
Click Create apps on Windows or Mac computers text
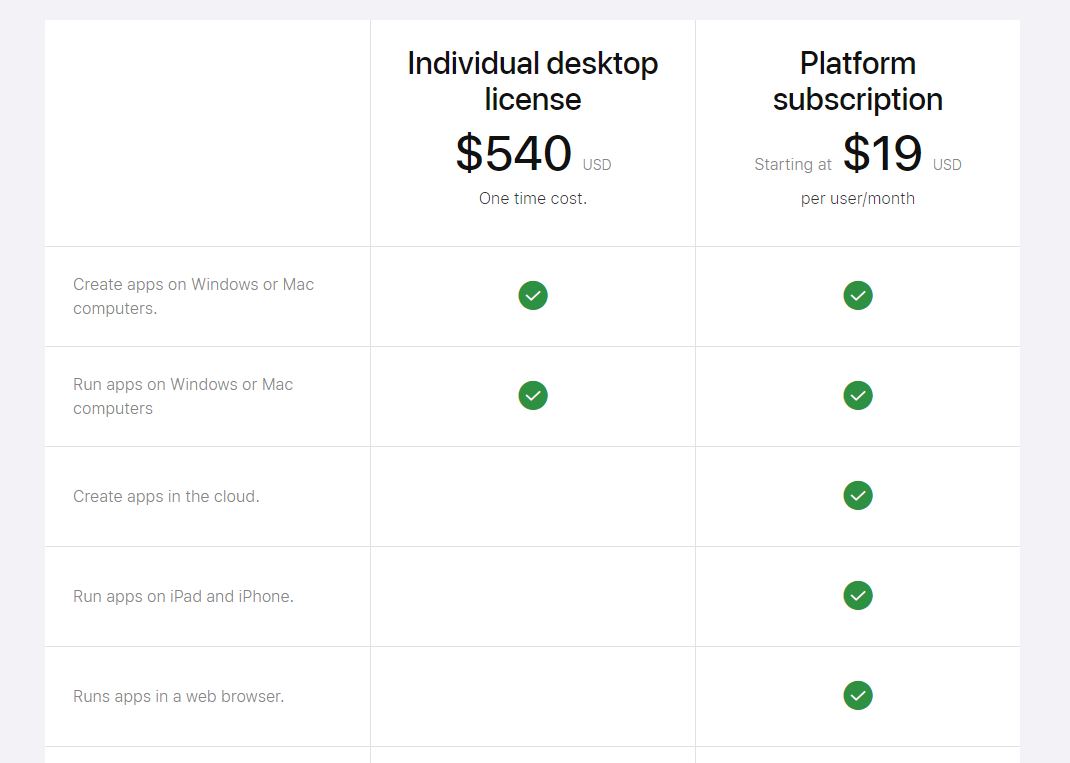coord(194,296)
